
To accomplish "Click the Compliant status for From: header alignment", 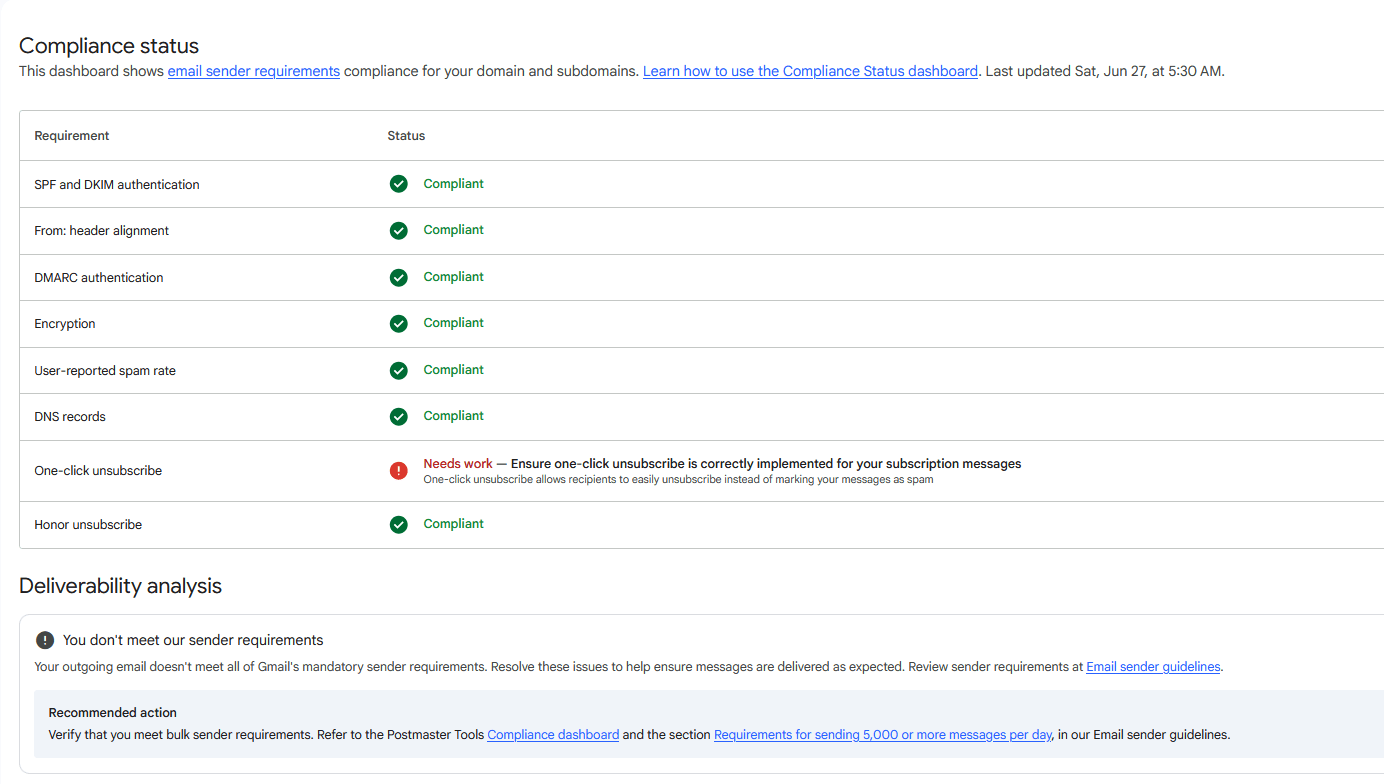I will (x=454, y=230).
